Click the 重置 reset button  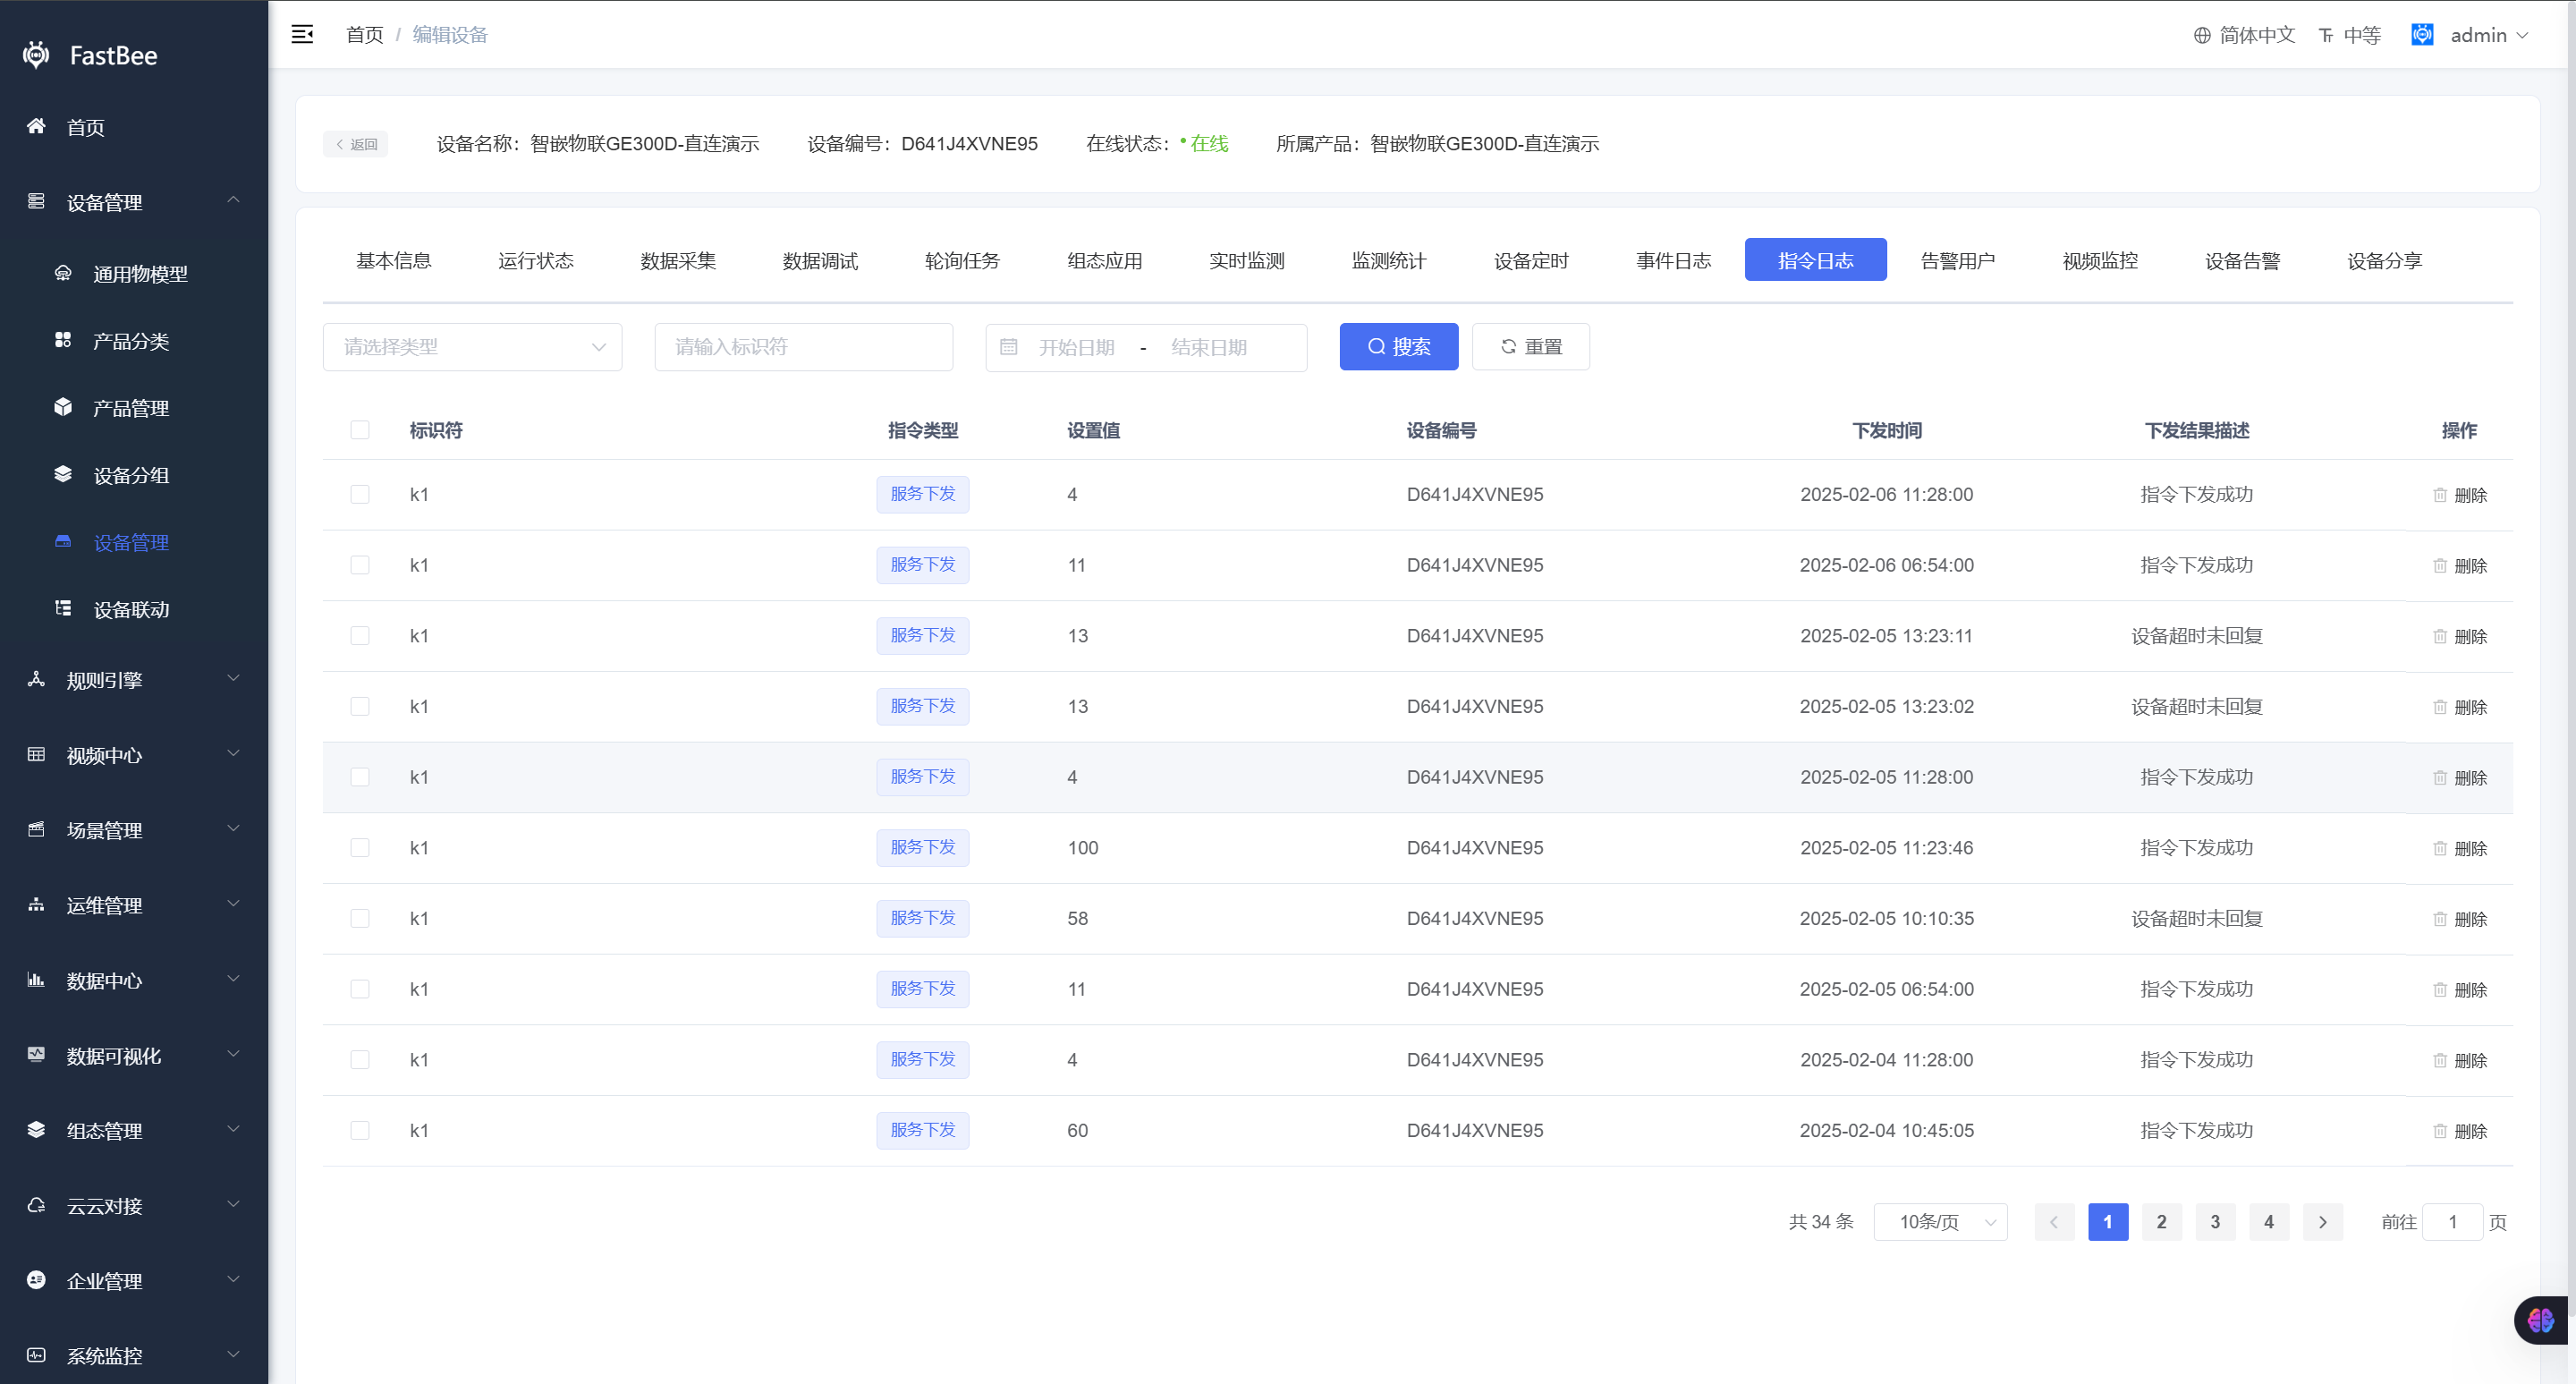(1531, 347)
